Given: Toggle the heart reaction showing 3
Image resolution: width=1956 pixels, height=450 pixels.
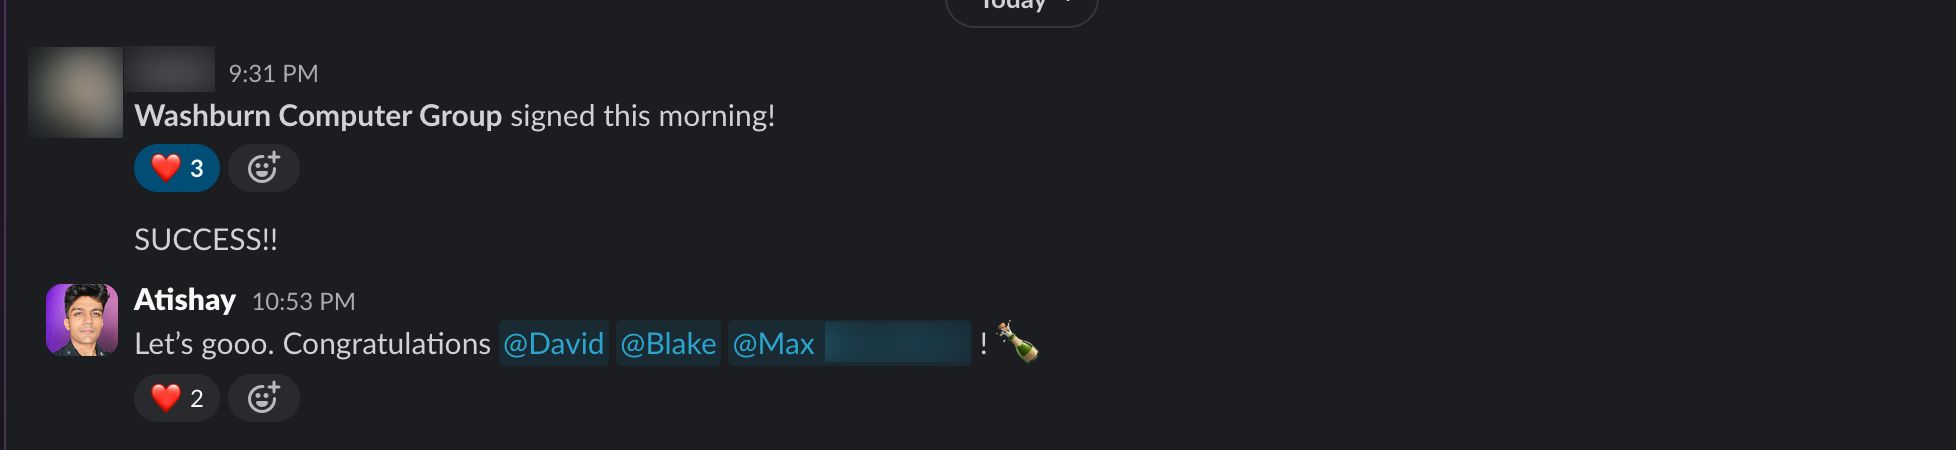Looking at the screenshot, I should tap(177, 168).
